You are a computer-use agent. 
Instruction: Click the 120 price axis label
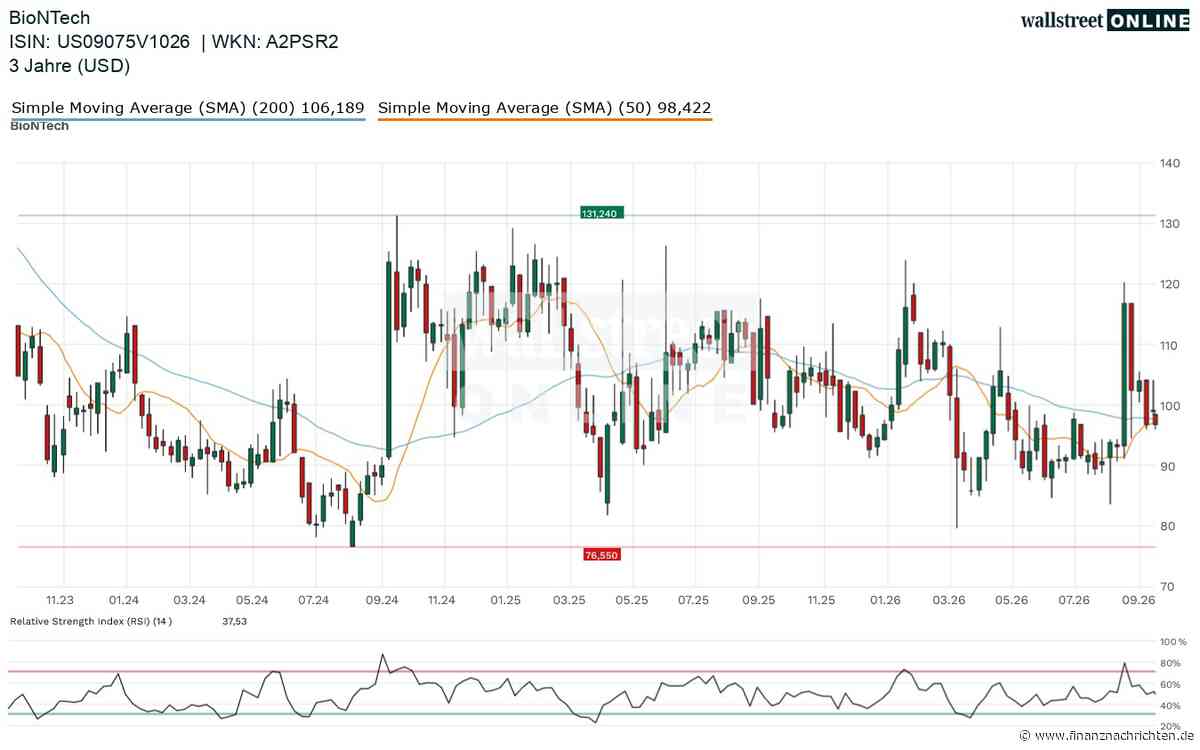coord(1171,285)
